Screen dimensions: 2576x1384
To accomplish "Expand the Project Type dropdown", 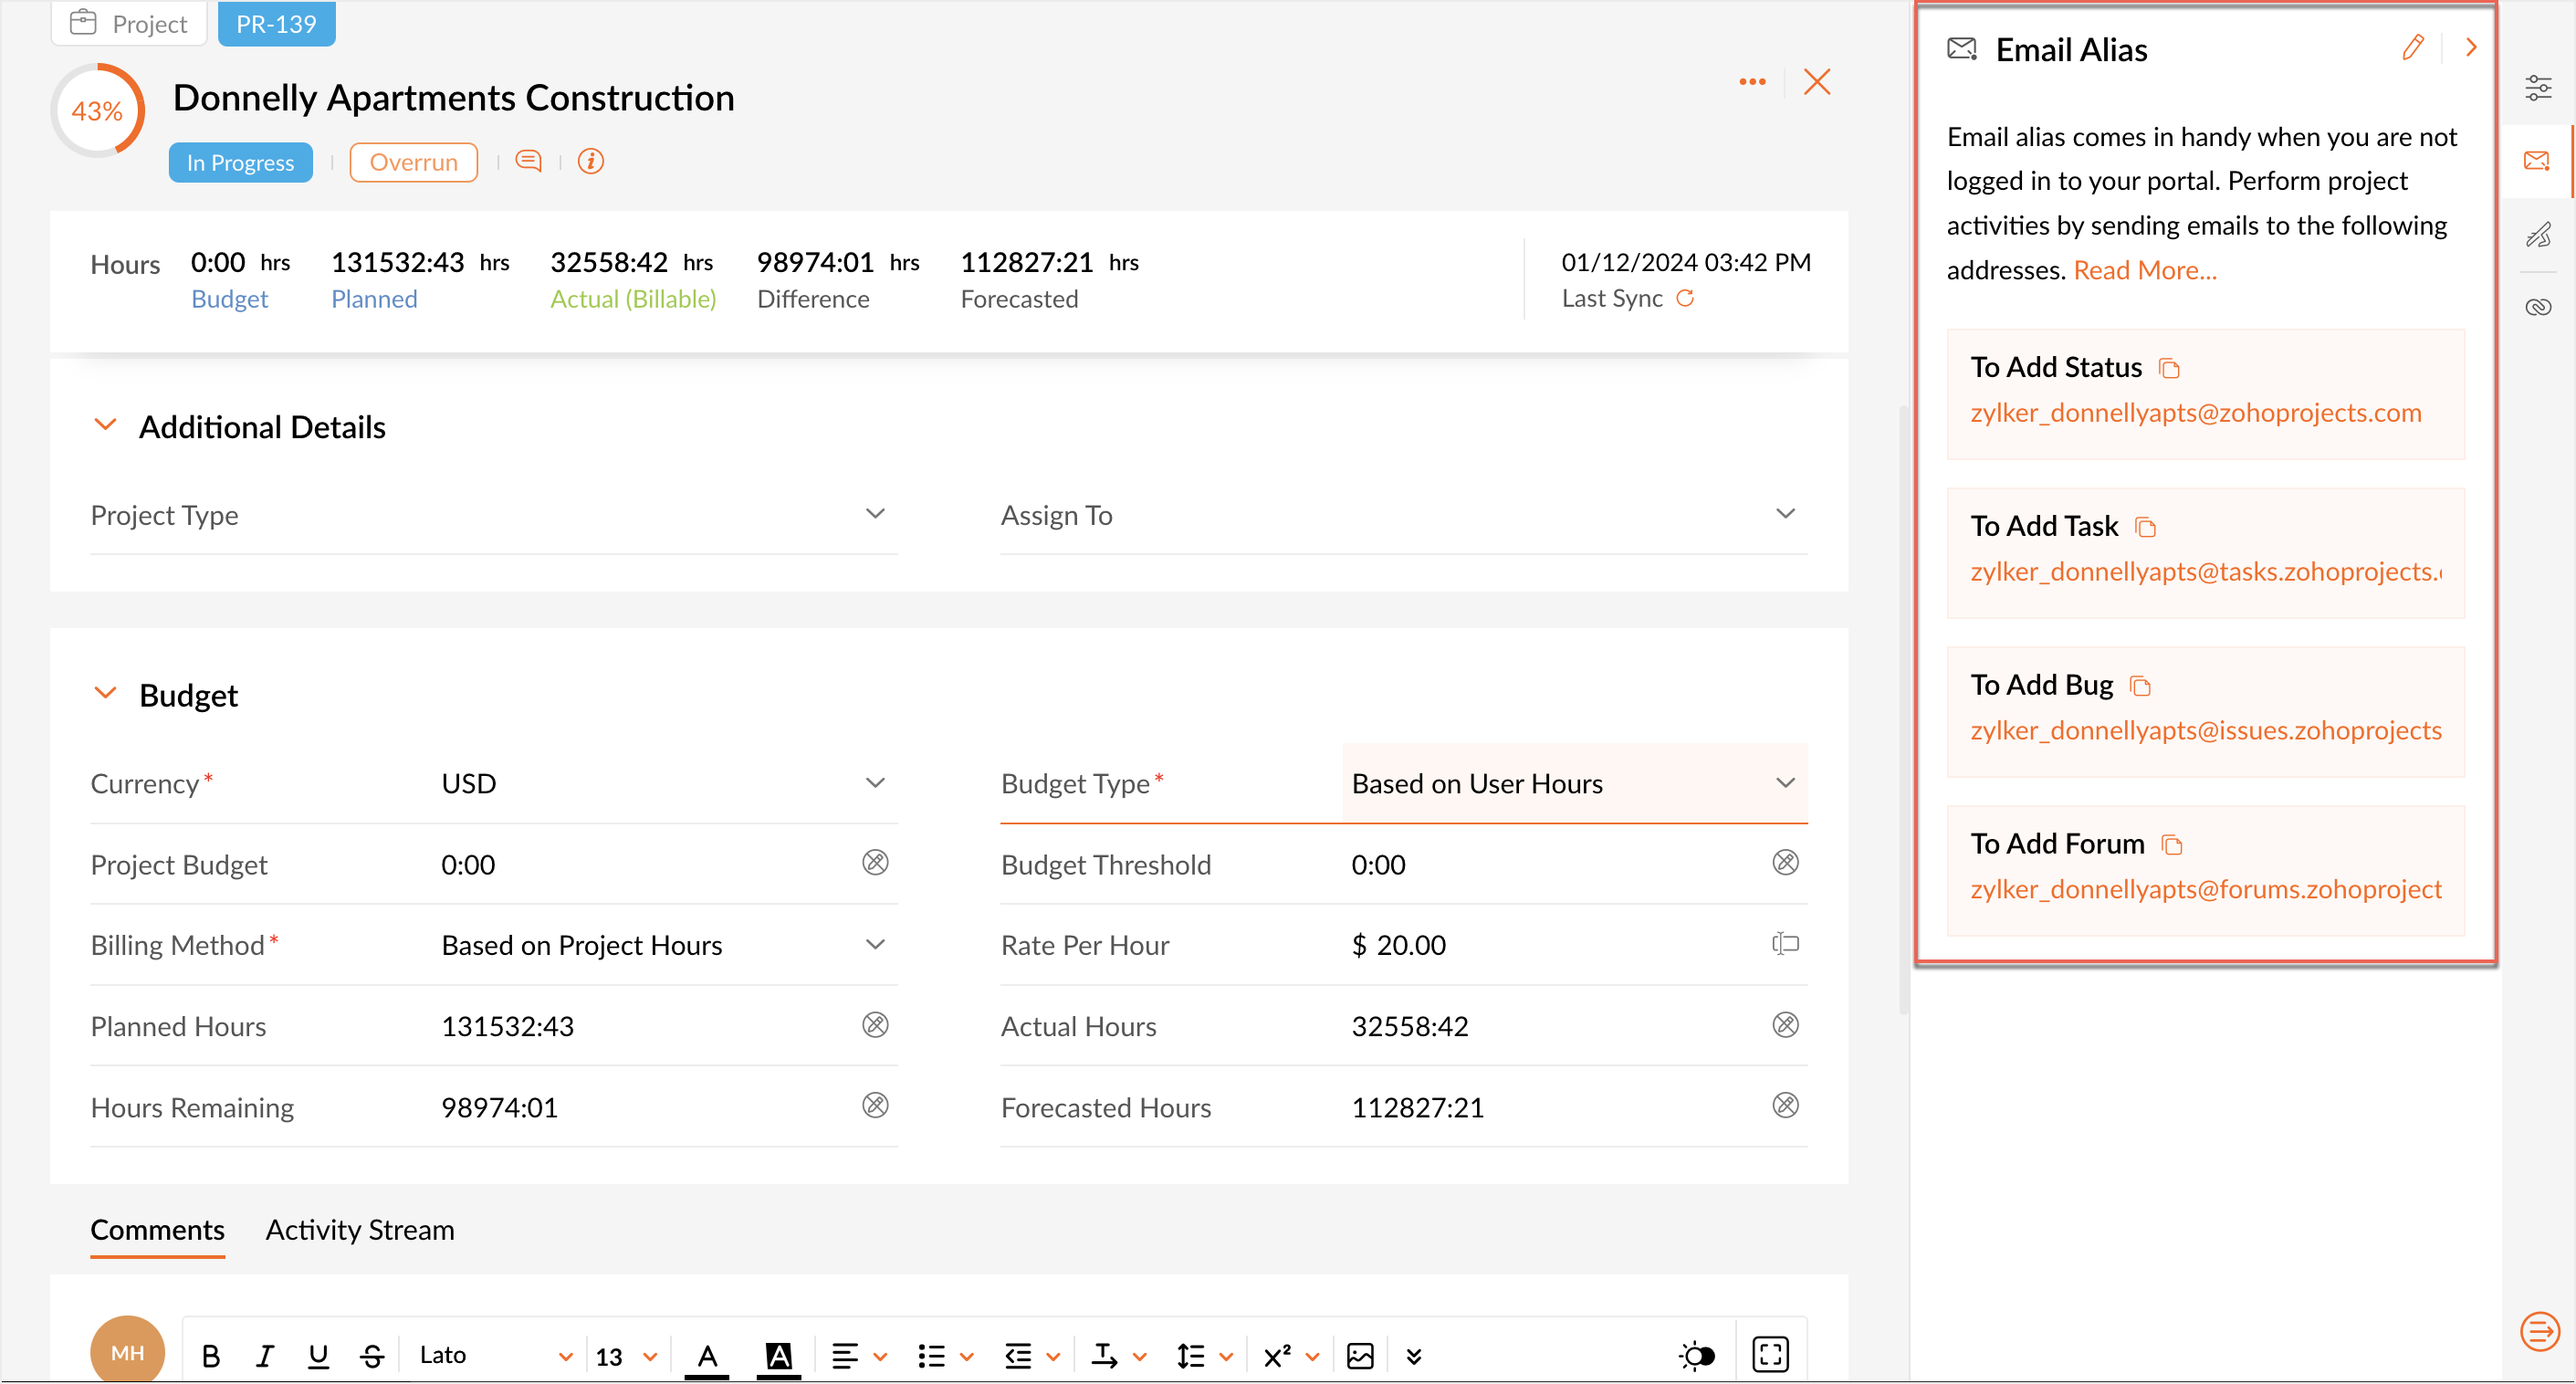I will pos(875,514).
